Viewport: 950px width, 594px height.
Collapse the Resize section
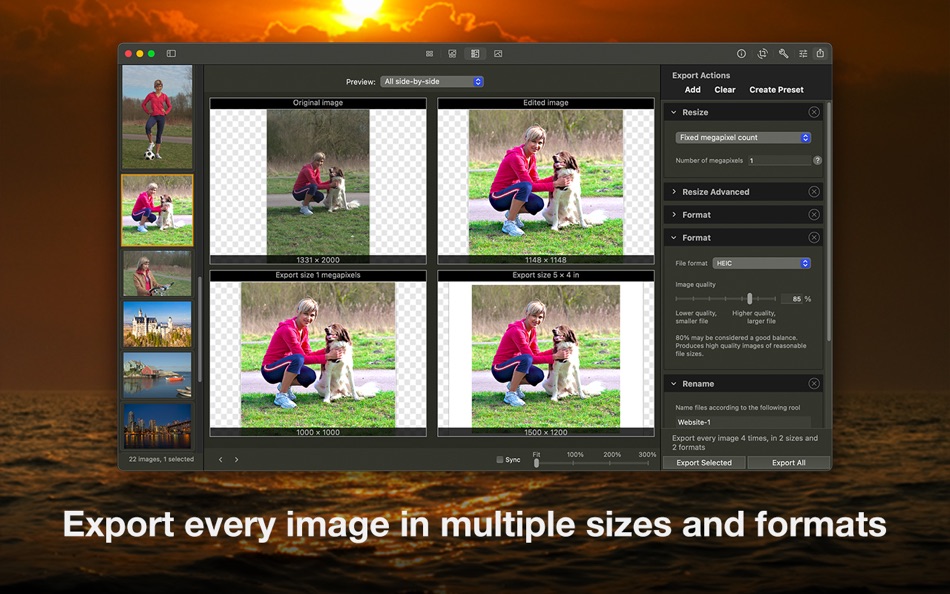674,112
